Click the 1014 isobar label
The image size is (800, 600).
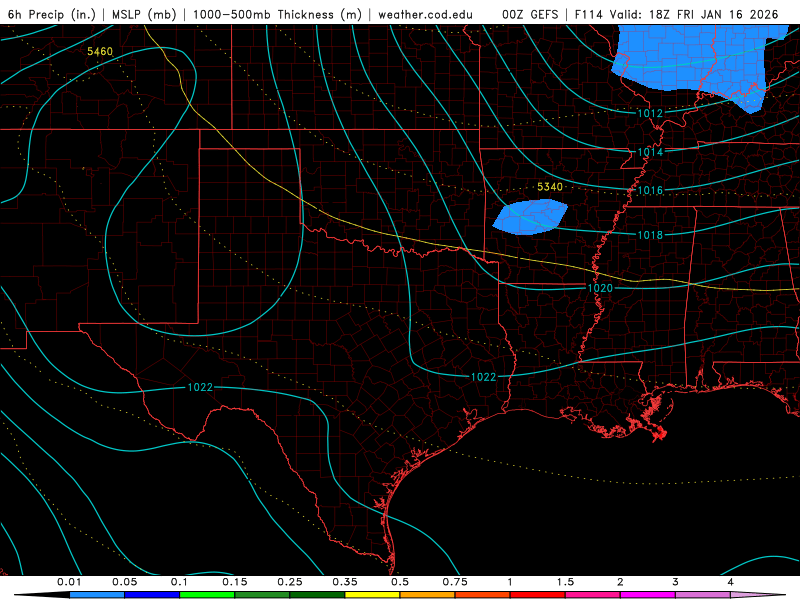pyautogui.click(x=649, y=152)
